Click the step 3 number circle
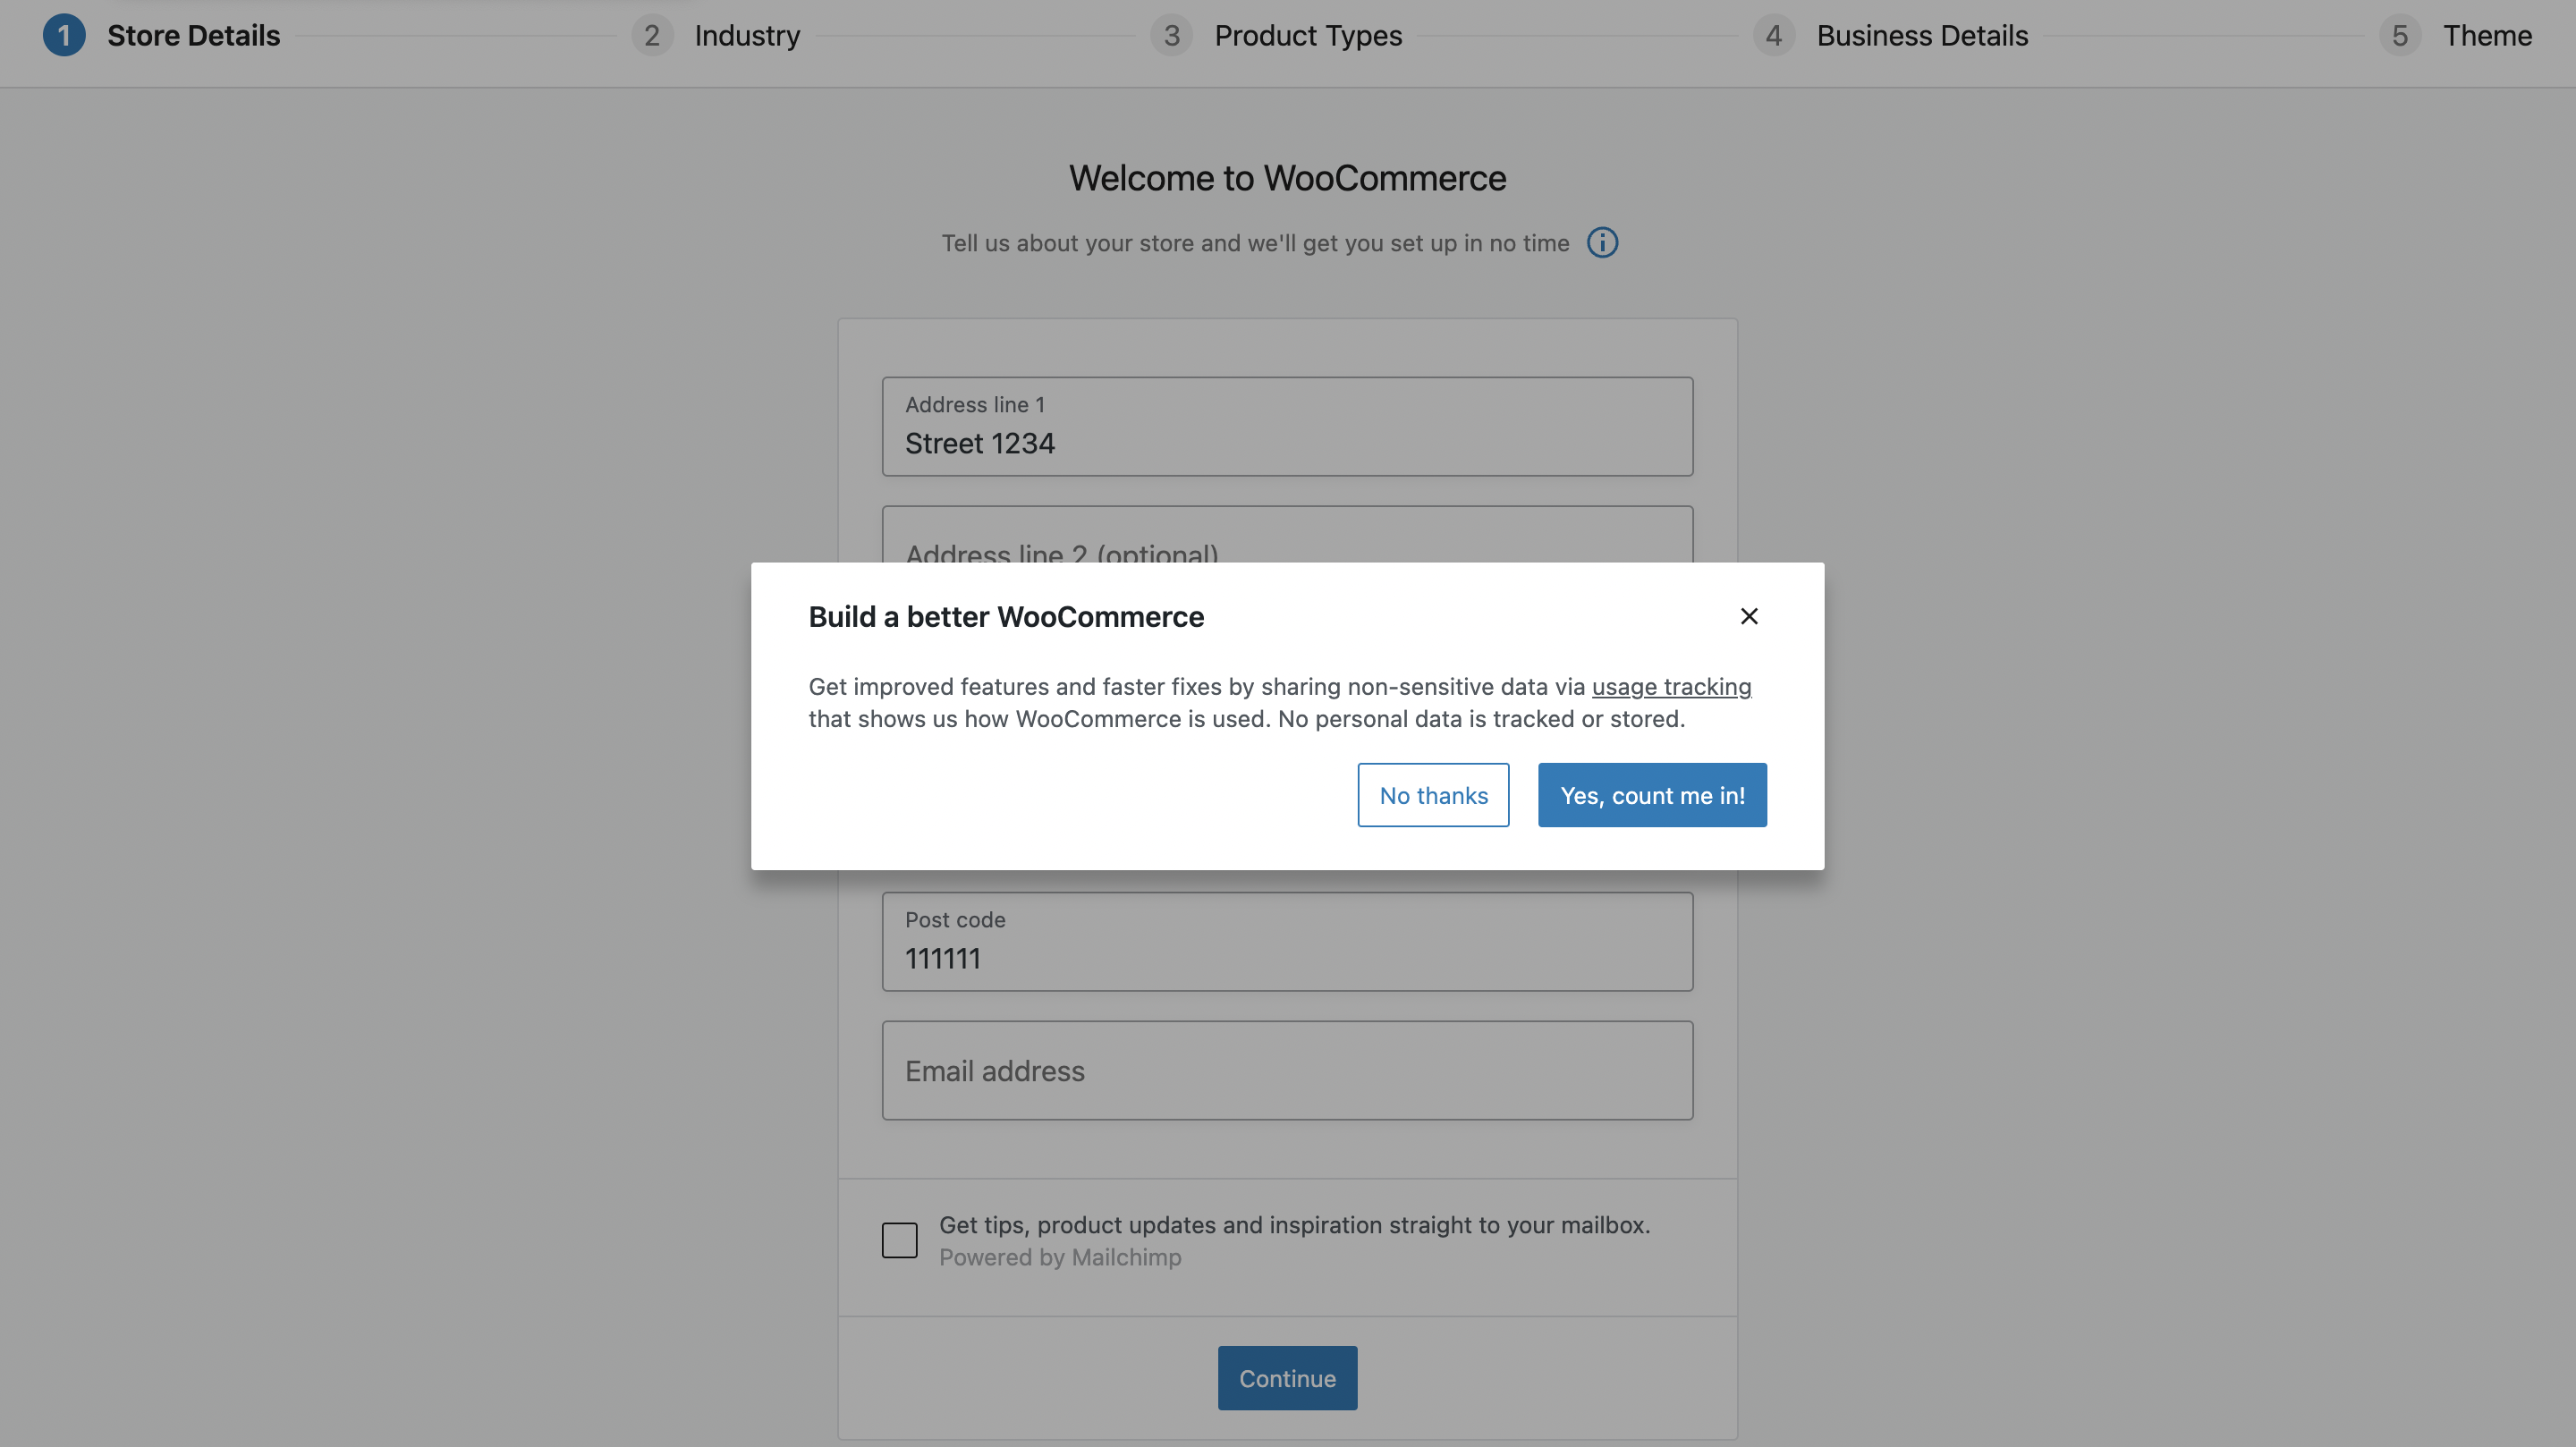Viewport: 2576px width, 1447px height. pyautogui.click(x=1171, y=36)
